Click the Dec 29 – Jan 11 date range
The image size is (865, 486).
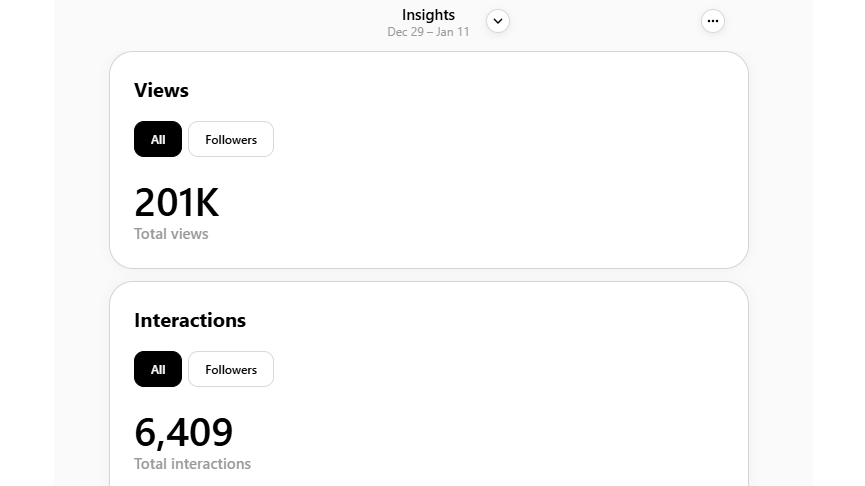click(428, 32)
